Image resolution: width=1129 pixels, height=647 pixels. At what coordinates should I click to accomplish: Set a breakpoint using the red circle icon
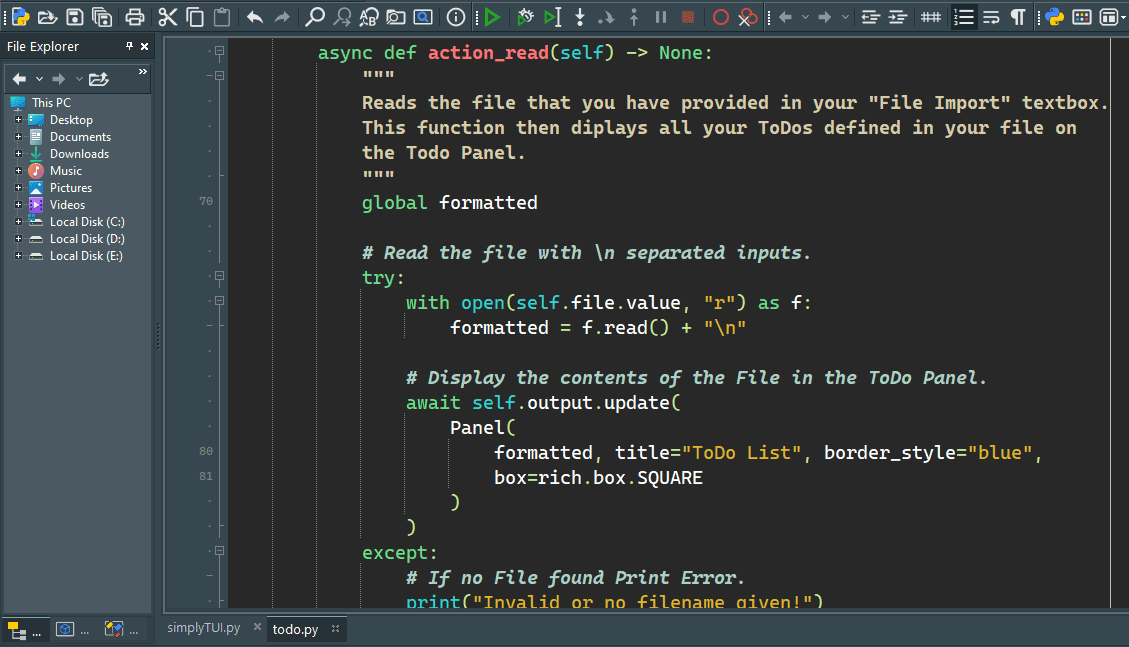tap(720, 17)
